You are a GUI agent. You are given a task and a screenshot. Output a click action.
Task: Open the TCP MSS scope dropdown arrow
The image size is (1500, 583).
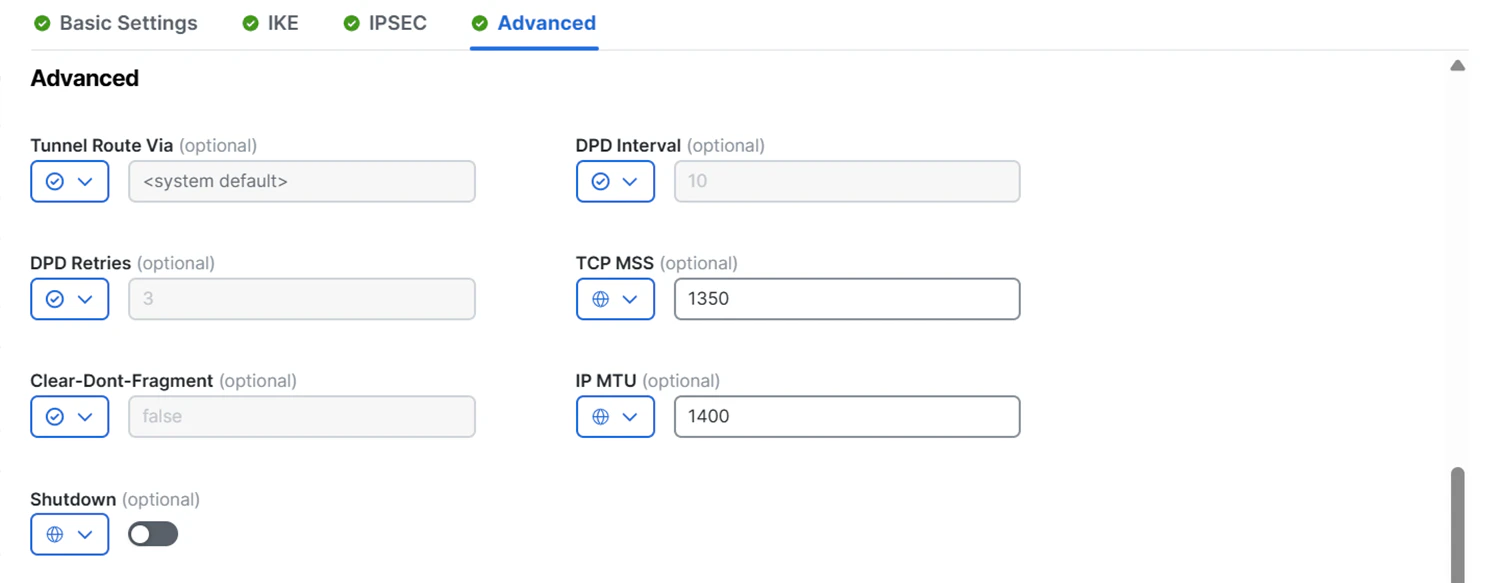[x=630, y=299]
